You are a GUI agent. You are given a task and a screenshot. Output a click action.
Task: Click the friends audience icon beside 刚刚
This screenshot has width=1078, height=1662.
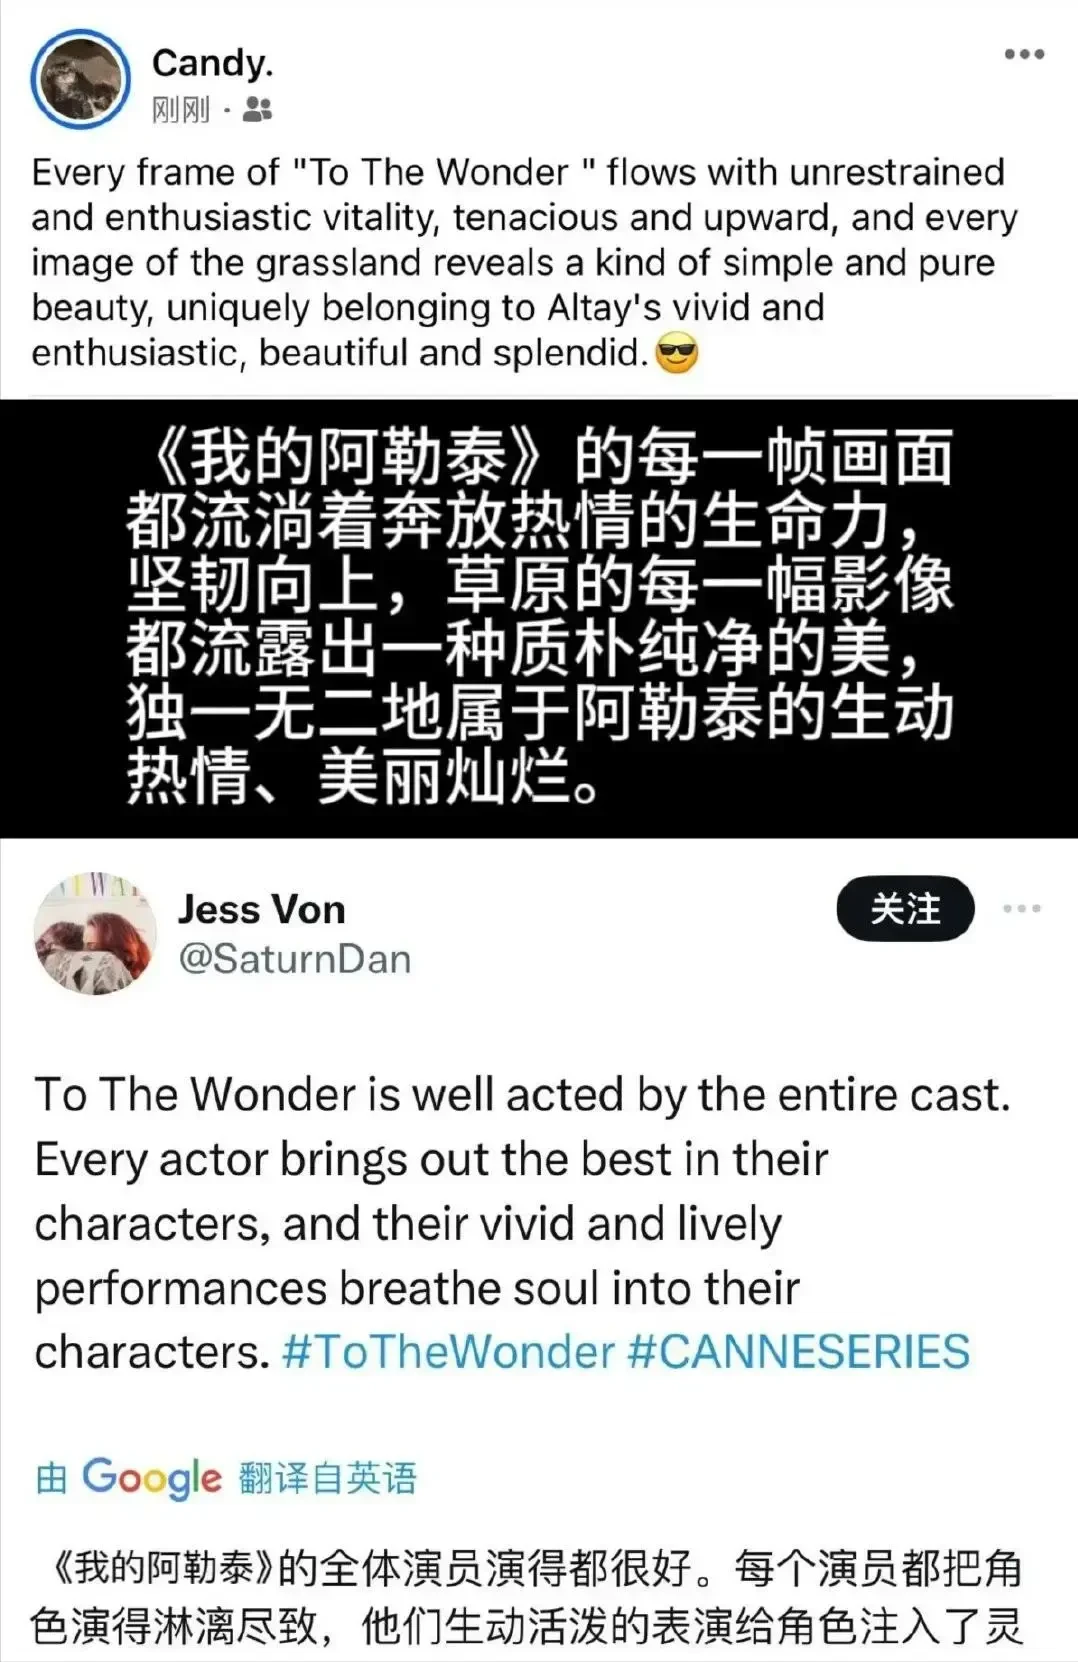[257, 109]
